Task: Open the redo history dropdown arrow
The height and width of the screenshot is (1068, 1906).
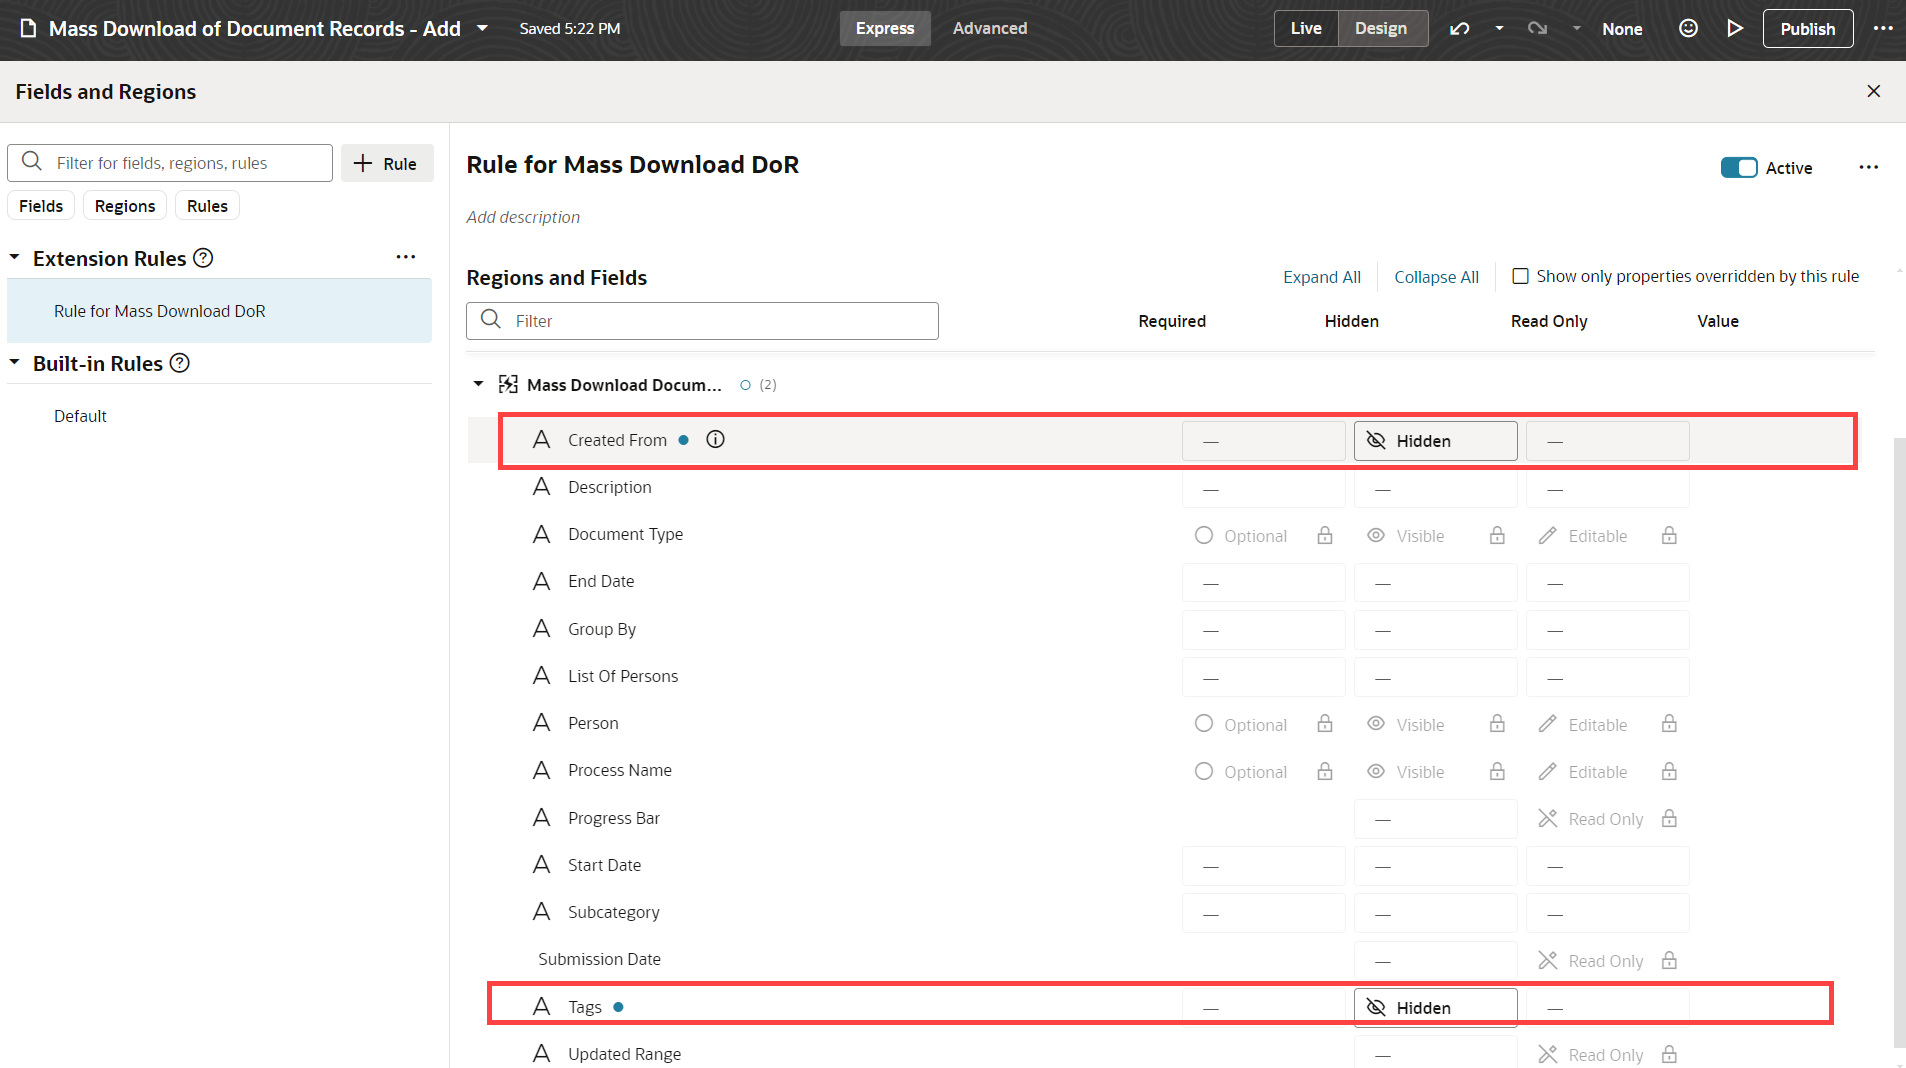Action: coord(1576,28)
